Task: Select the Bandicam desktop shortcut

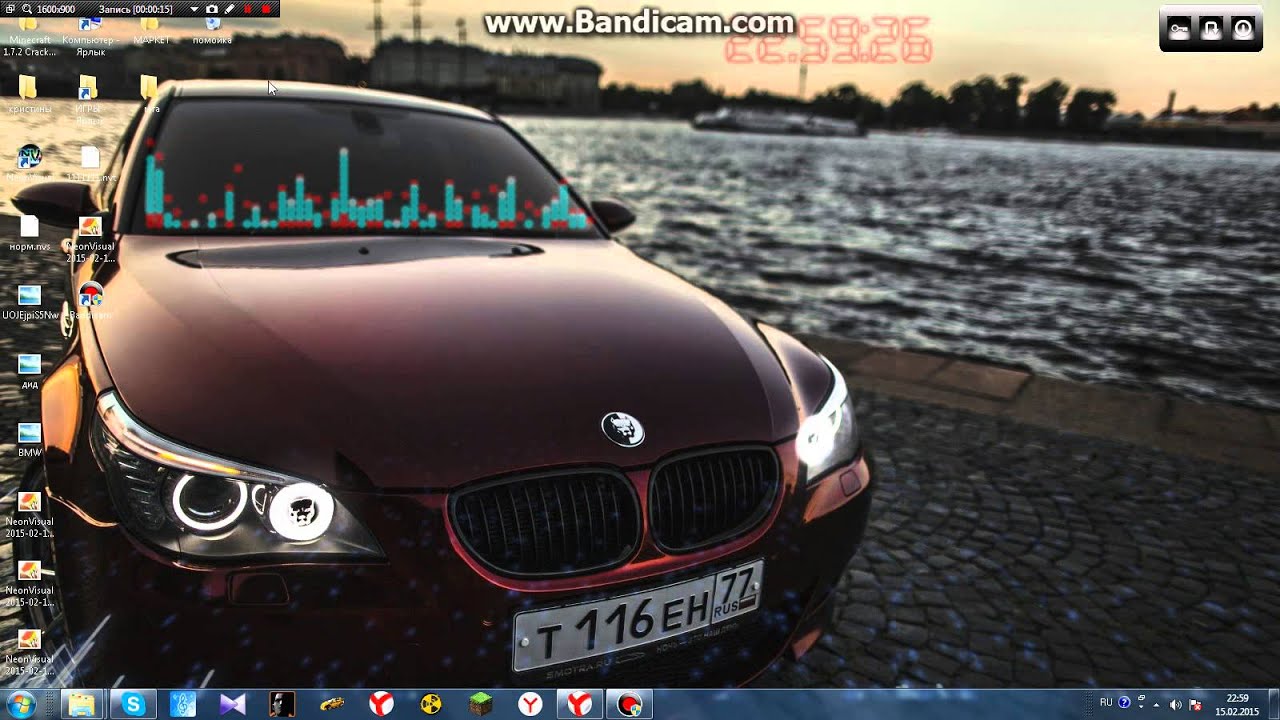Action: [90, 301]
